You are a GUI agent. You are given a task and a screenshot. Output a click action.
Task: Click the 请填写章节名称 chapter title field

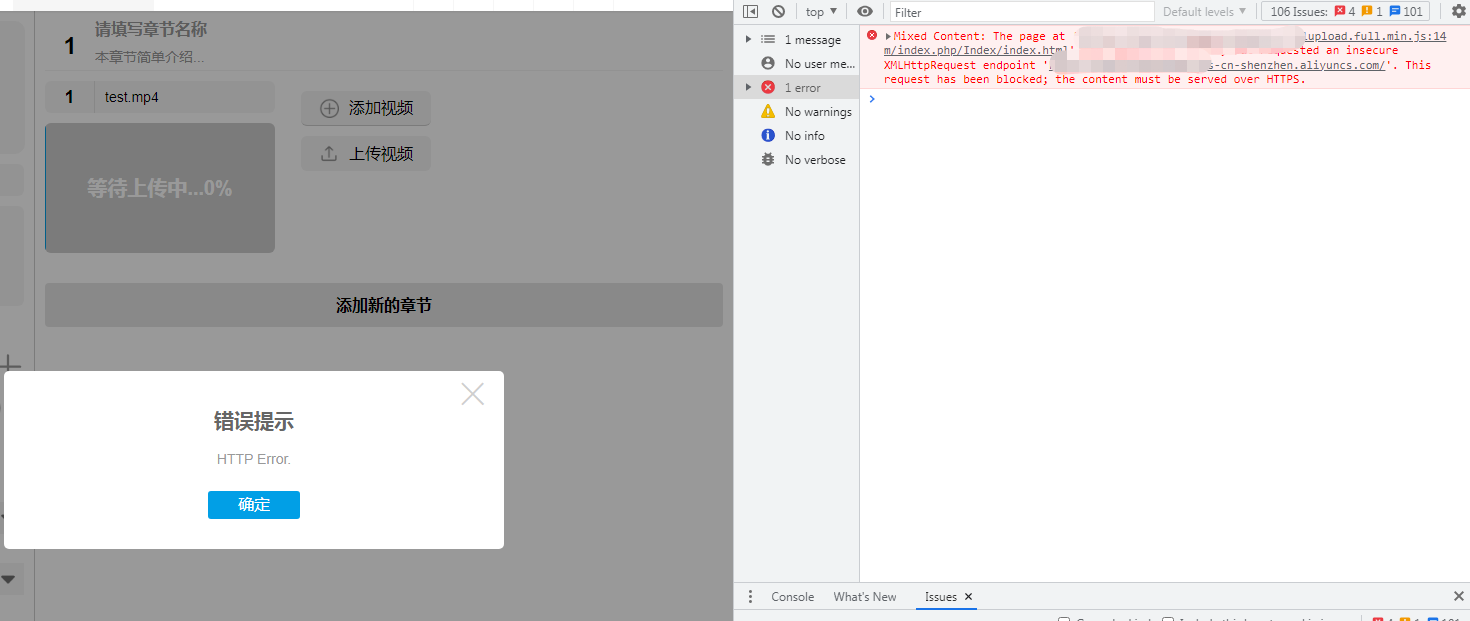click(151, 30)
